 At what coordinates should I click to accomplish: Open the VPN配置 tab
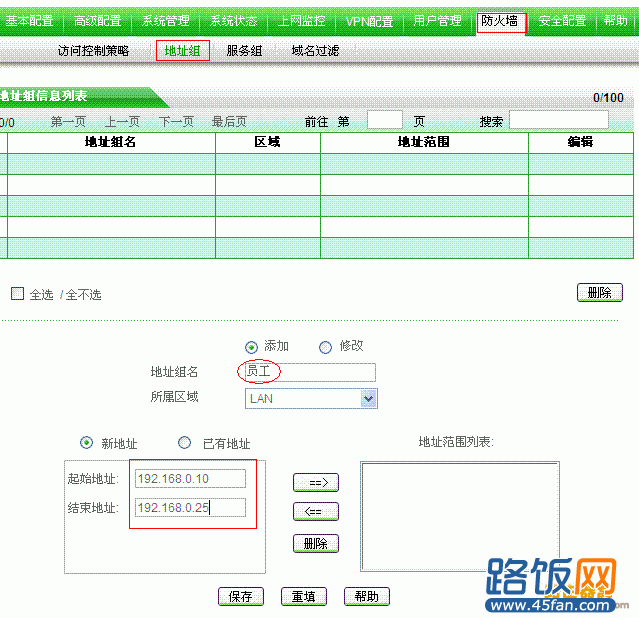[x=369, y=21]
